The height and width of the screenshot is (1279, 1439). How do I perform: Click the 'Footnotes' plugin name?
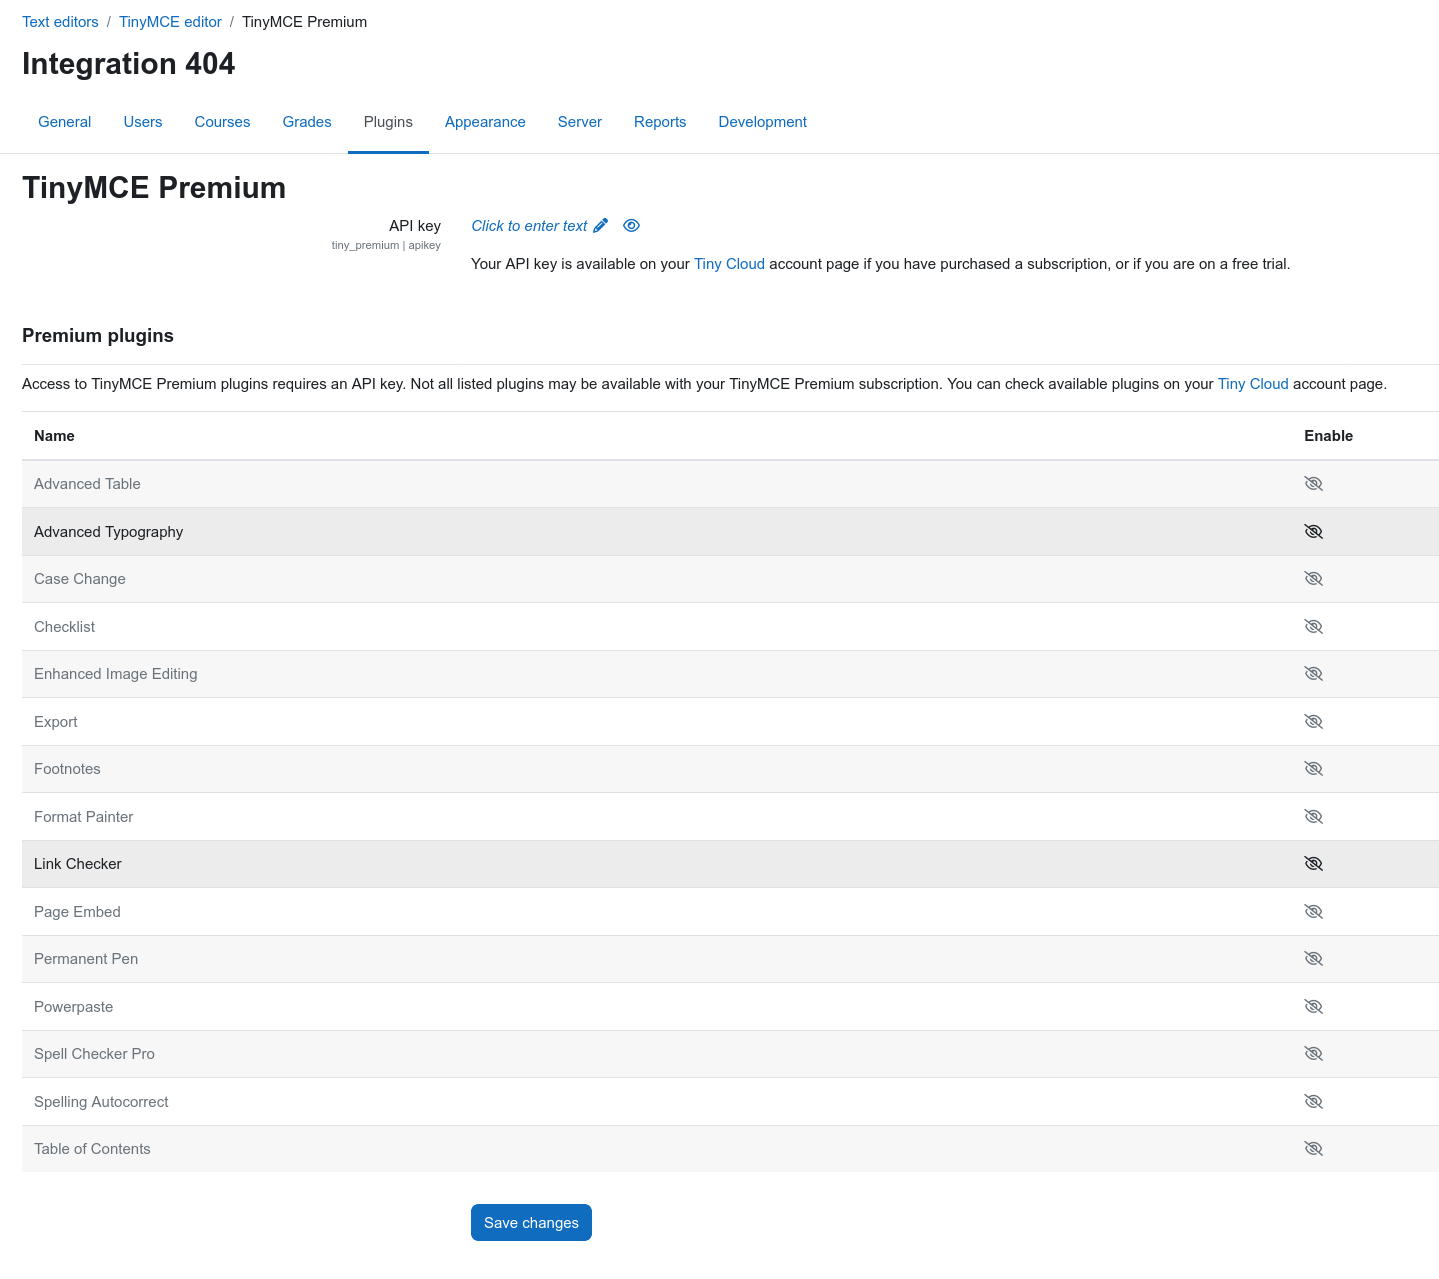[x=67, y=769]
